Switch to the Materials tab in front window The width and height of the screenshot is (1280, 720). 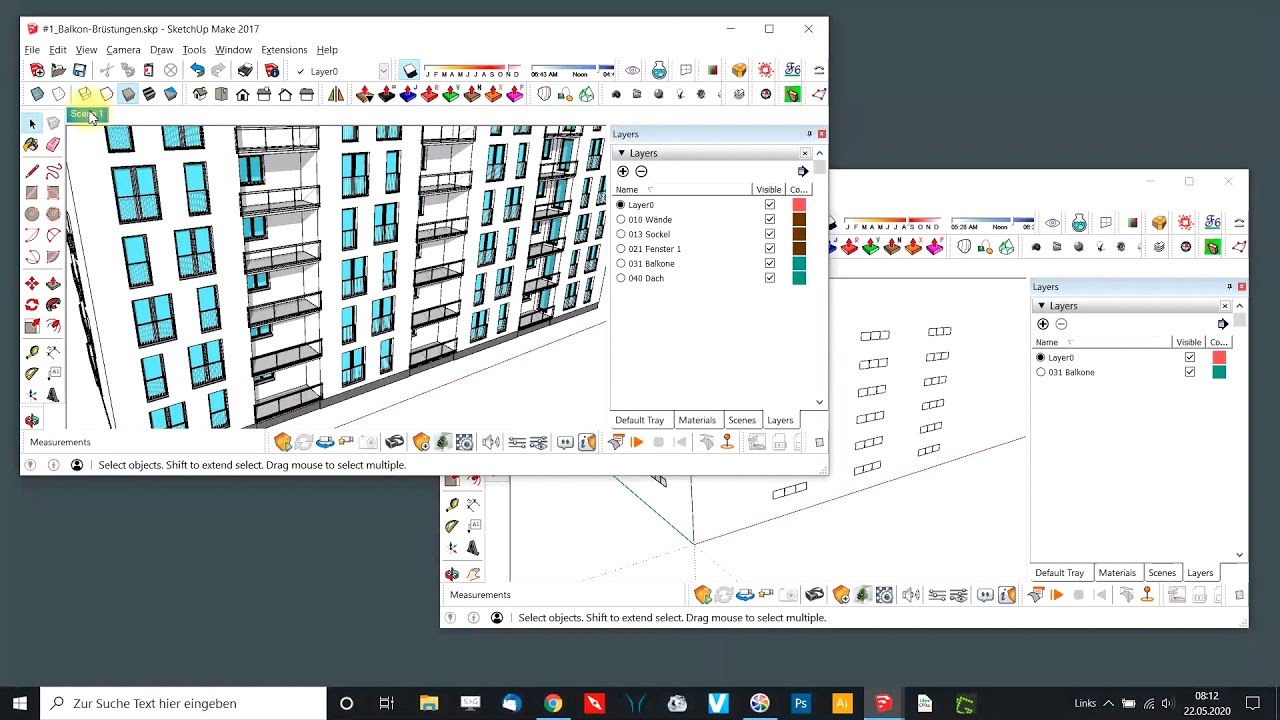click(x=697, y=420)
